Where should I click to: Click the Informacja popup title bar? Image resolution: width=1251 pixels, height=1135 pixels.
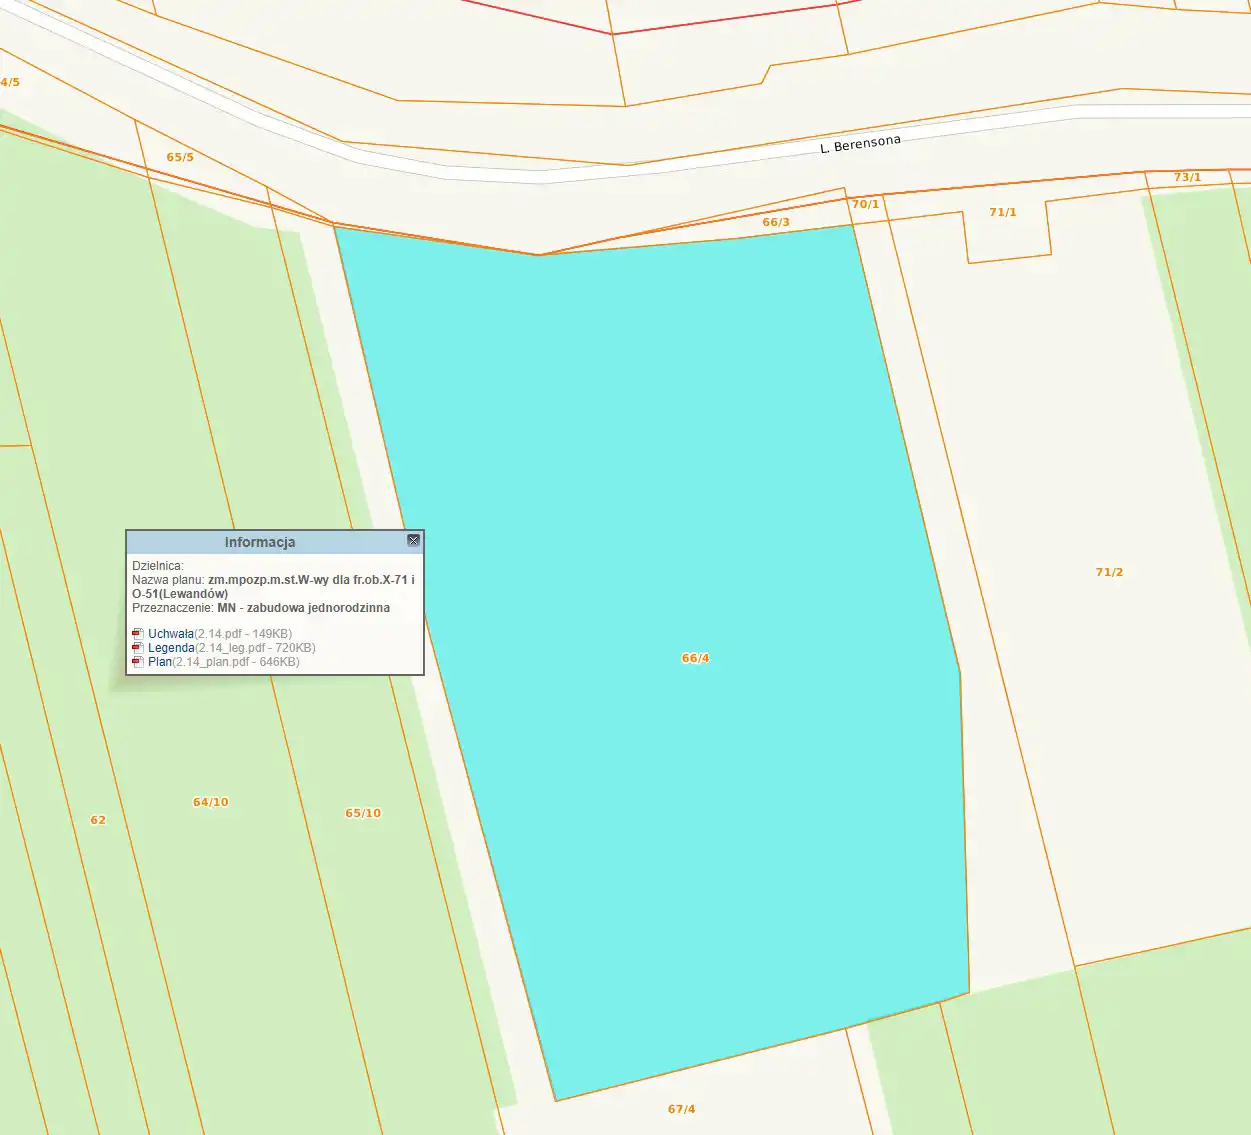coord(275,542)
